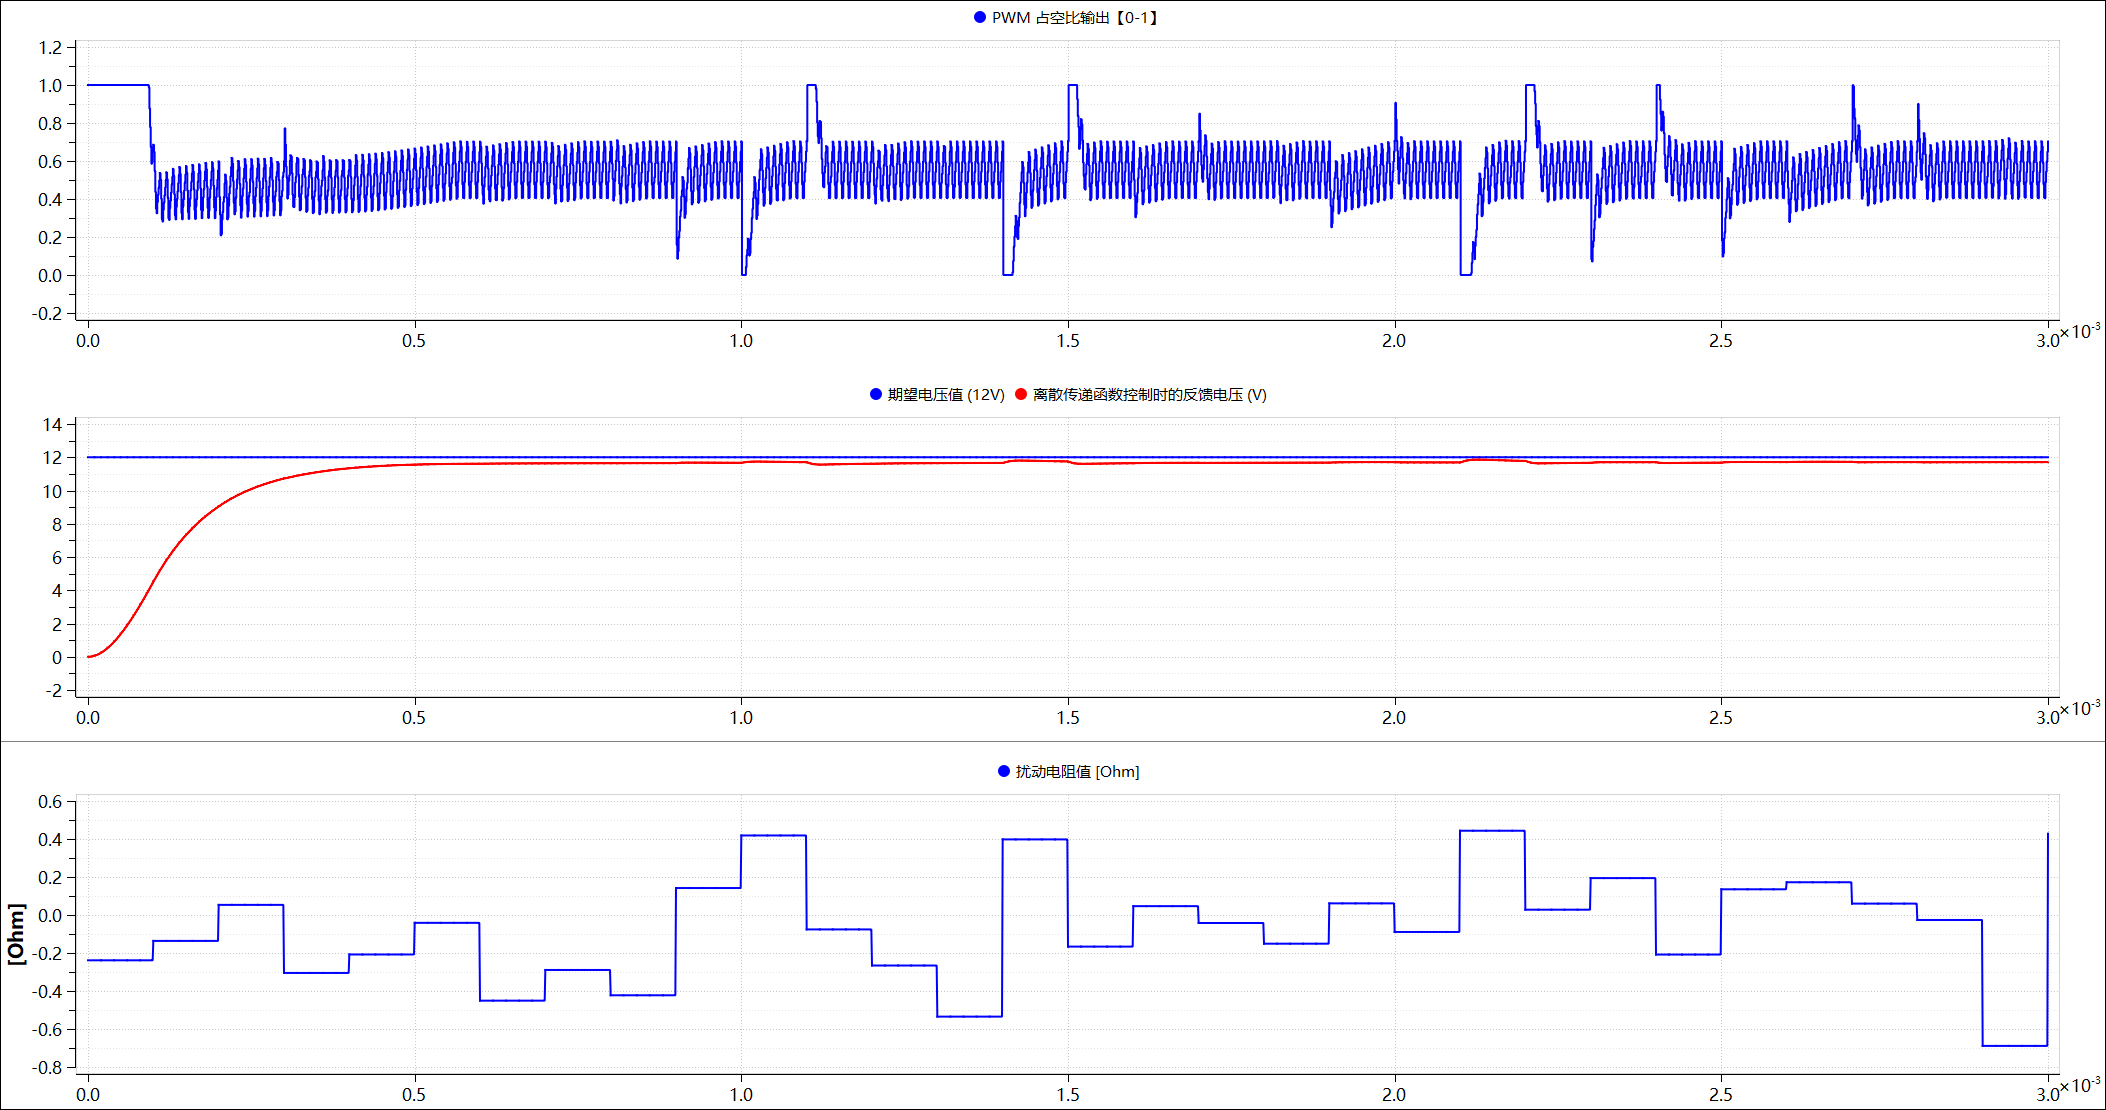
Task: Click blue marker for 期望电压值 legend
Action: [x=876, y=394]
